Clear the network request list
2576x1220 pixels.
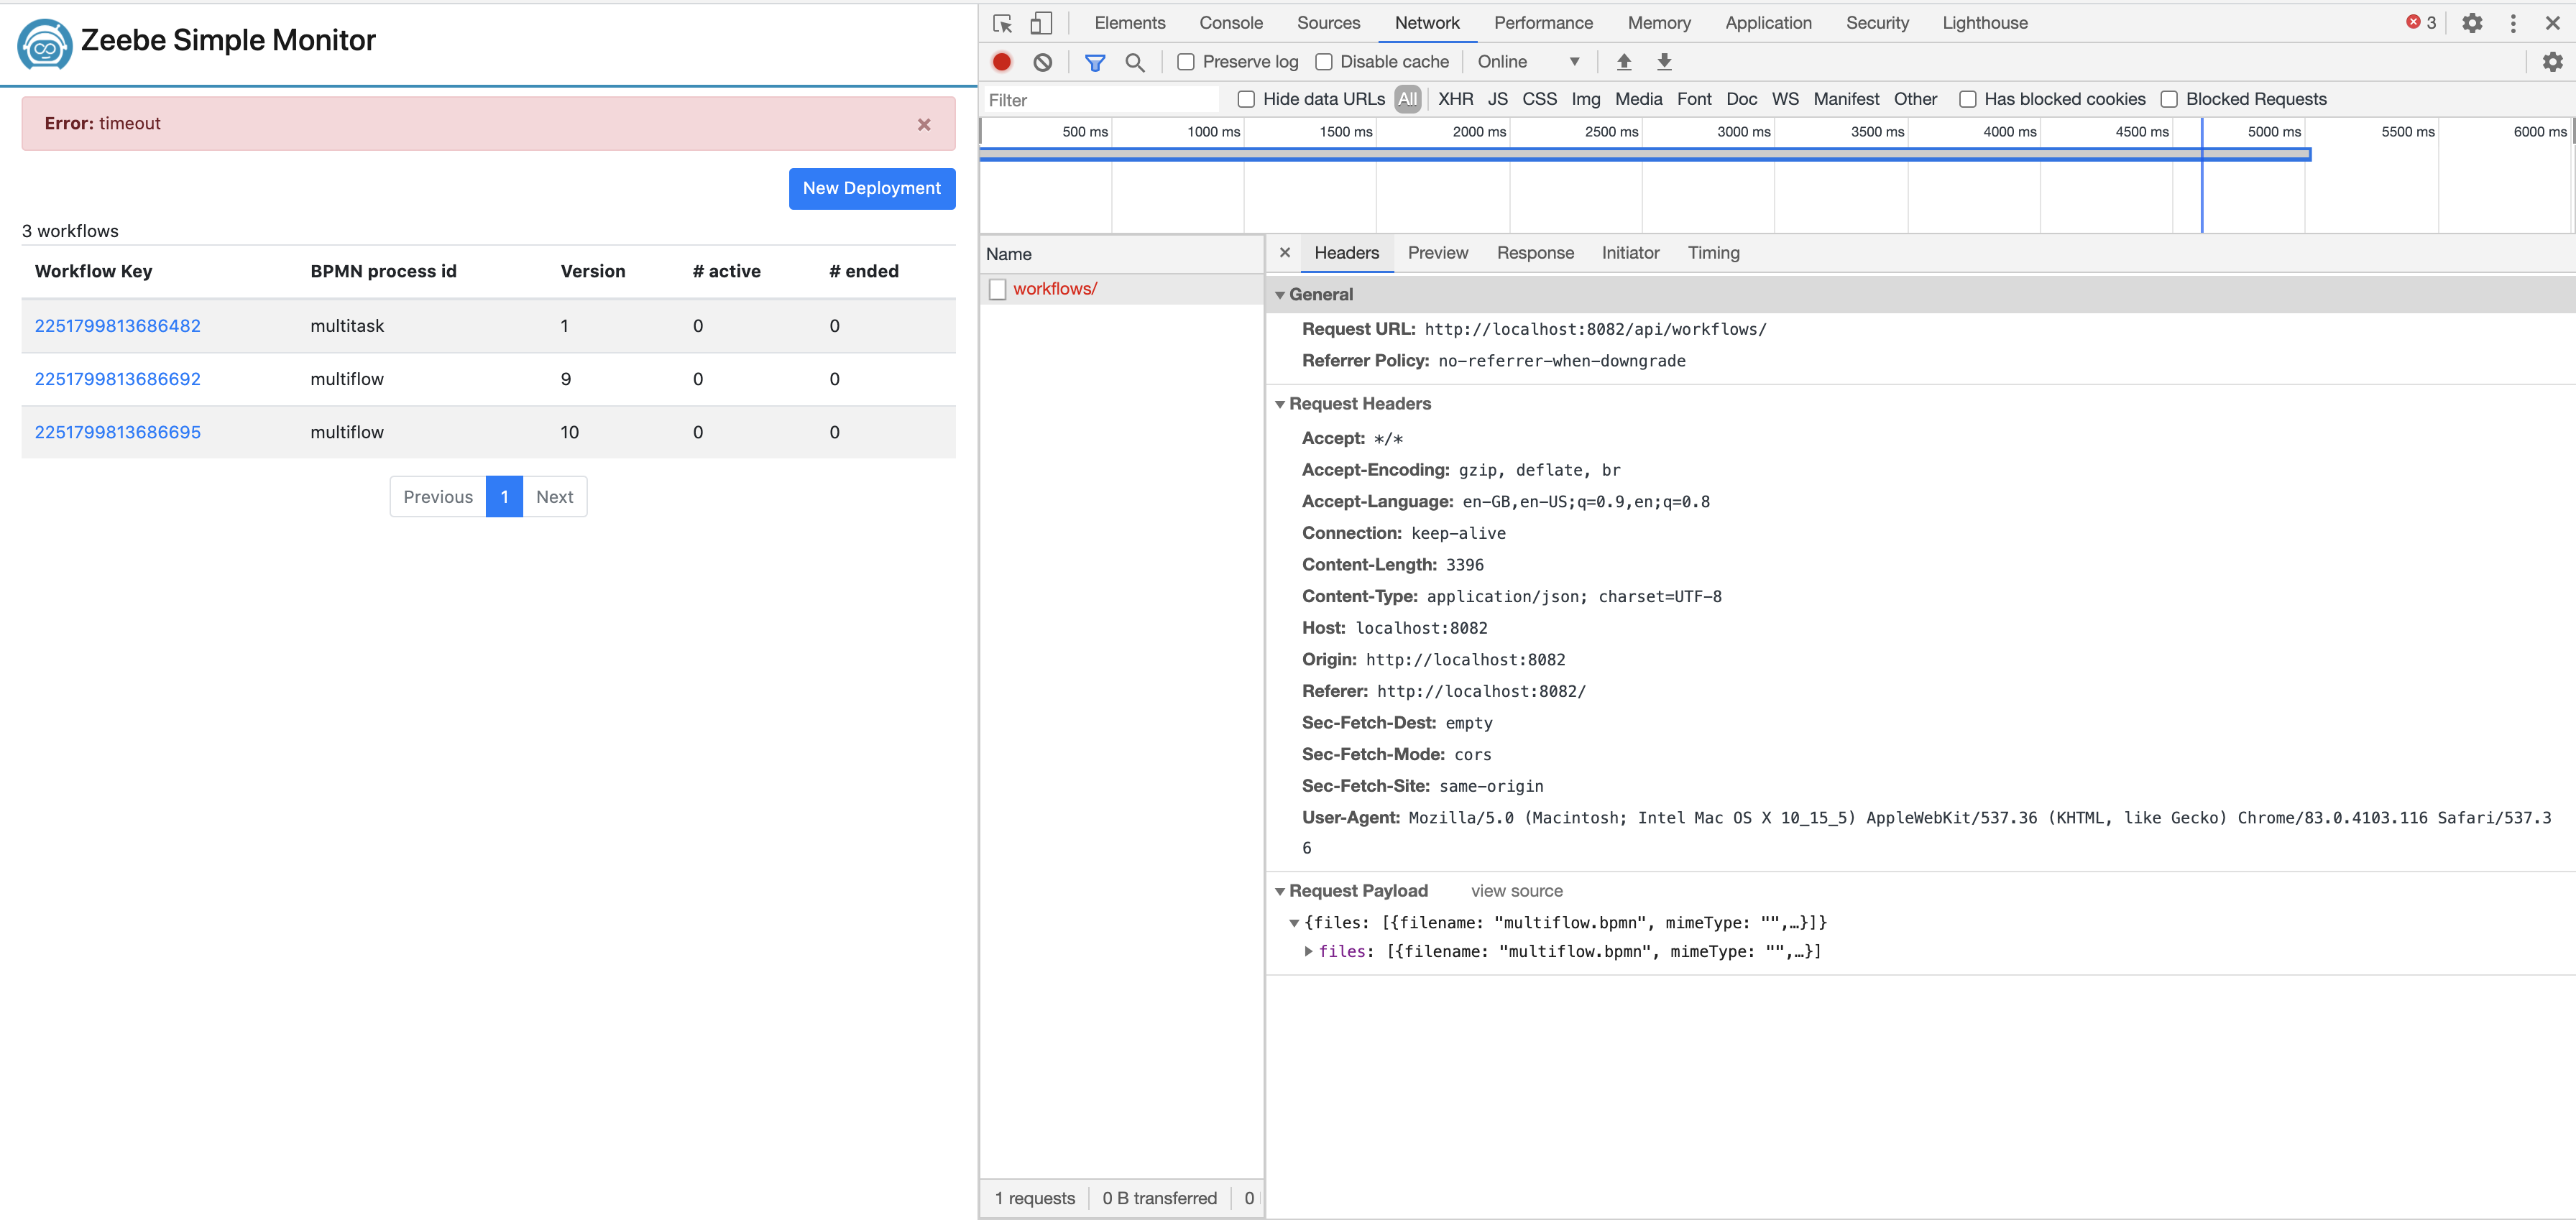click(1043, 61)
